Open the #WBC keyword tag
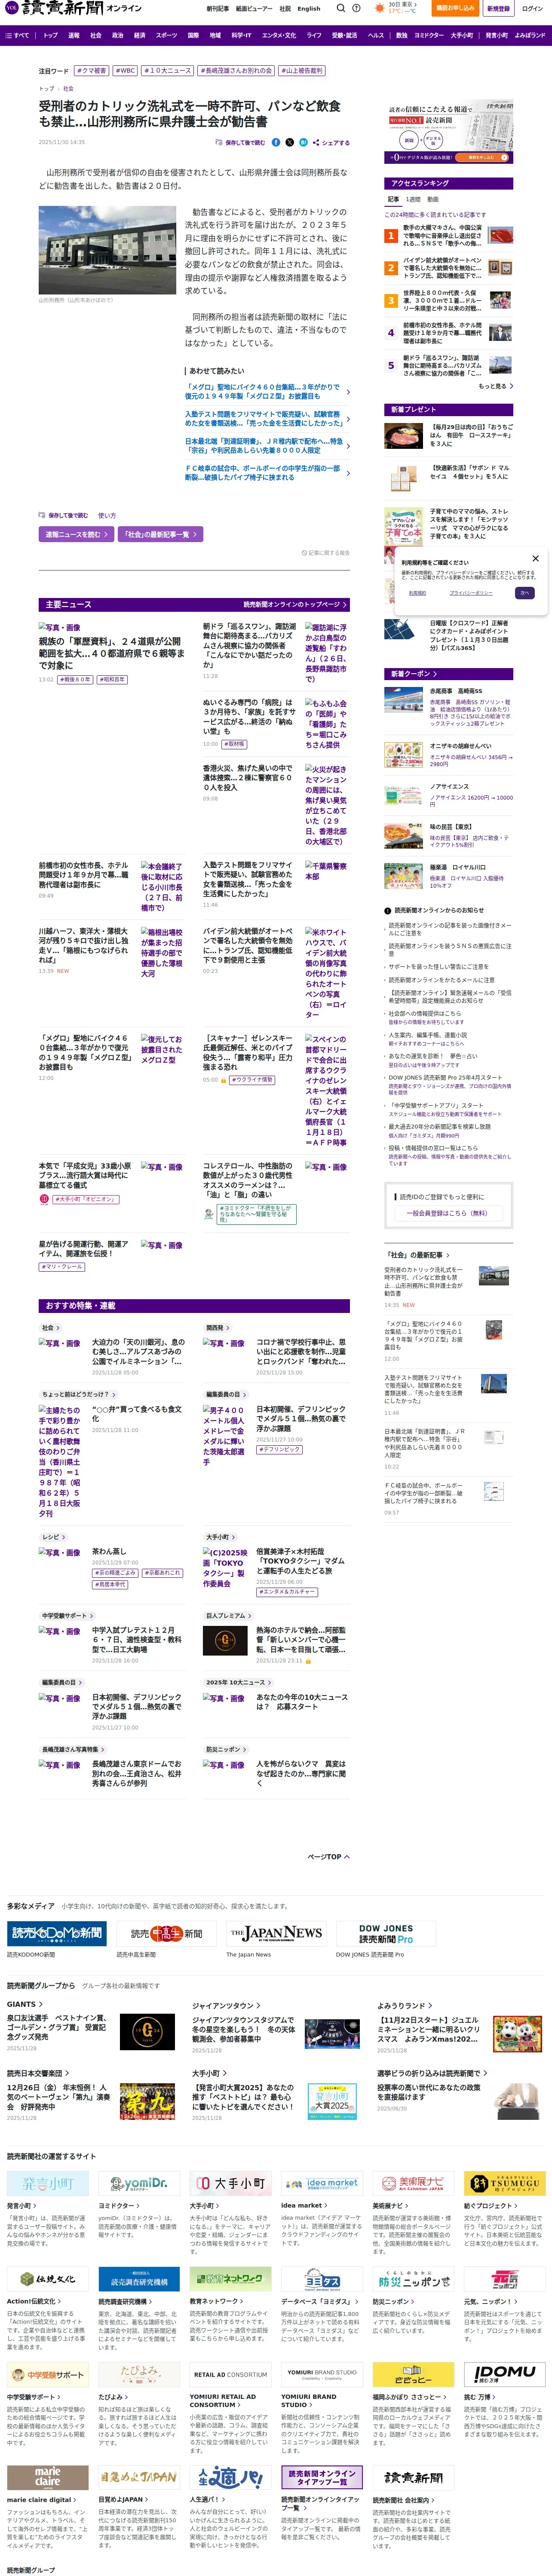 coord(125,71)
